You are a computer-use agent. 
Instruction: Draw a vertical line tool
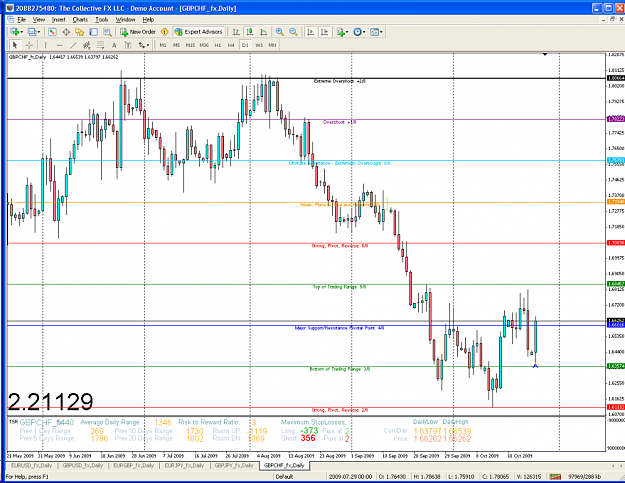(x=45, y=45)
